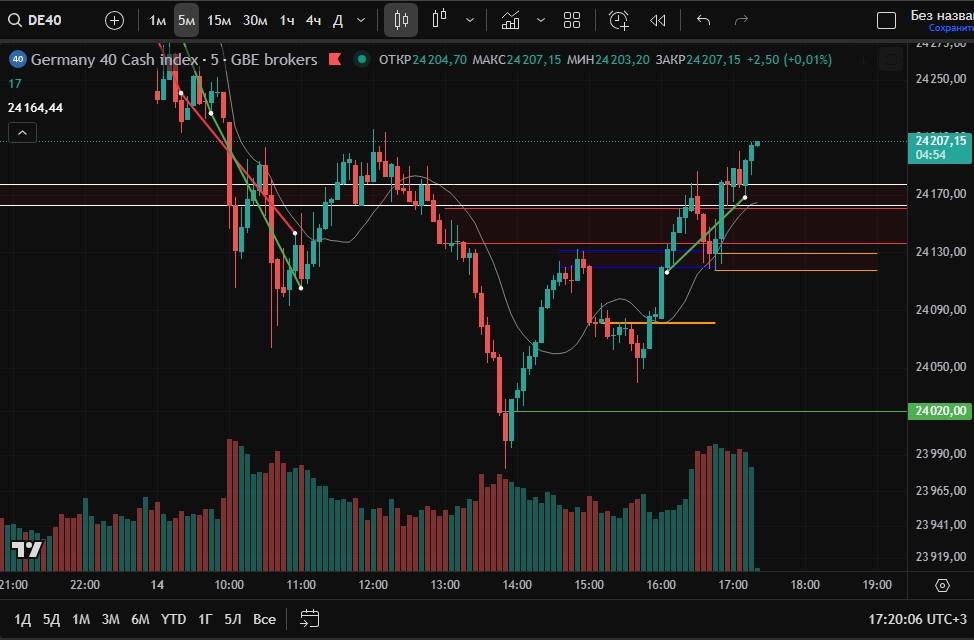The width and height of the screenshot is (974, 640).
Task: Select the 5Д date range button
Action: 51,619
